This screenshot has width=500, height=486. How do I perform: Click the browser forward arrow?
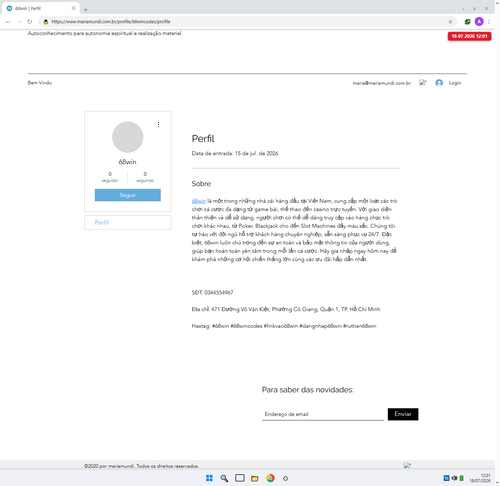[x=19, y=22]
